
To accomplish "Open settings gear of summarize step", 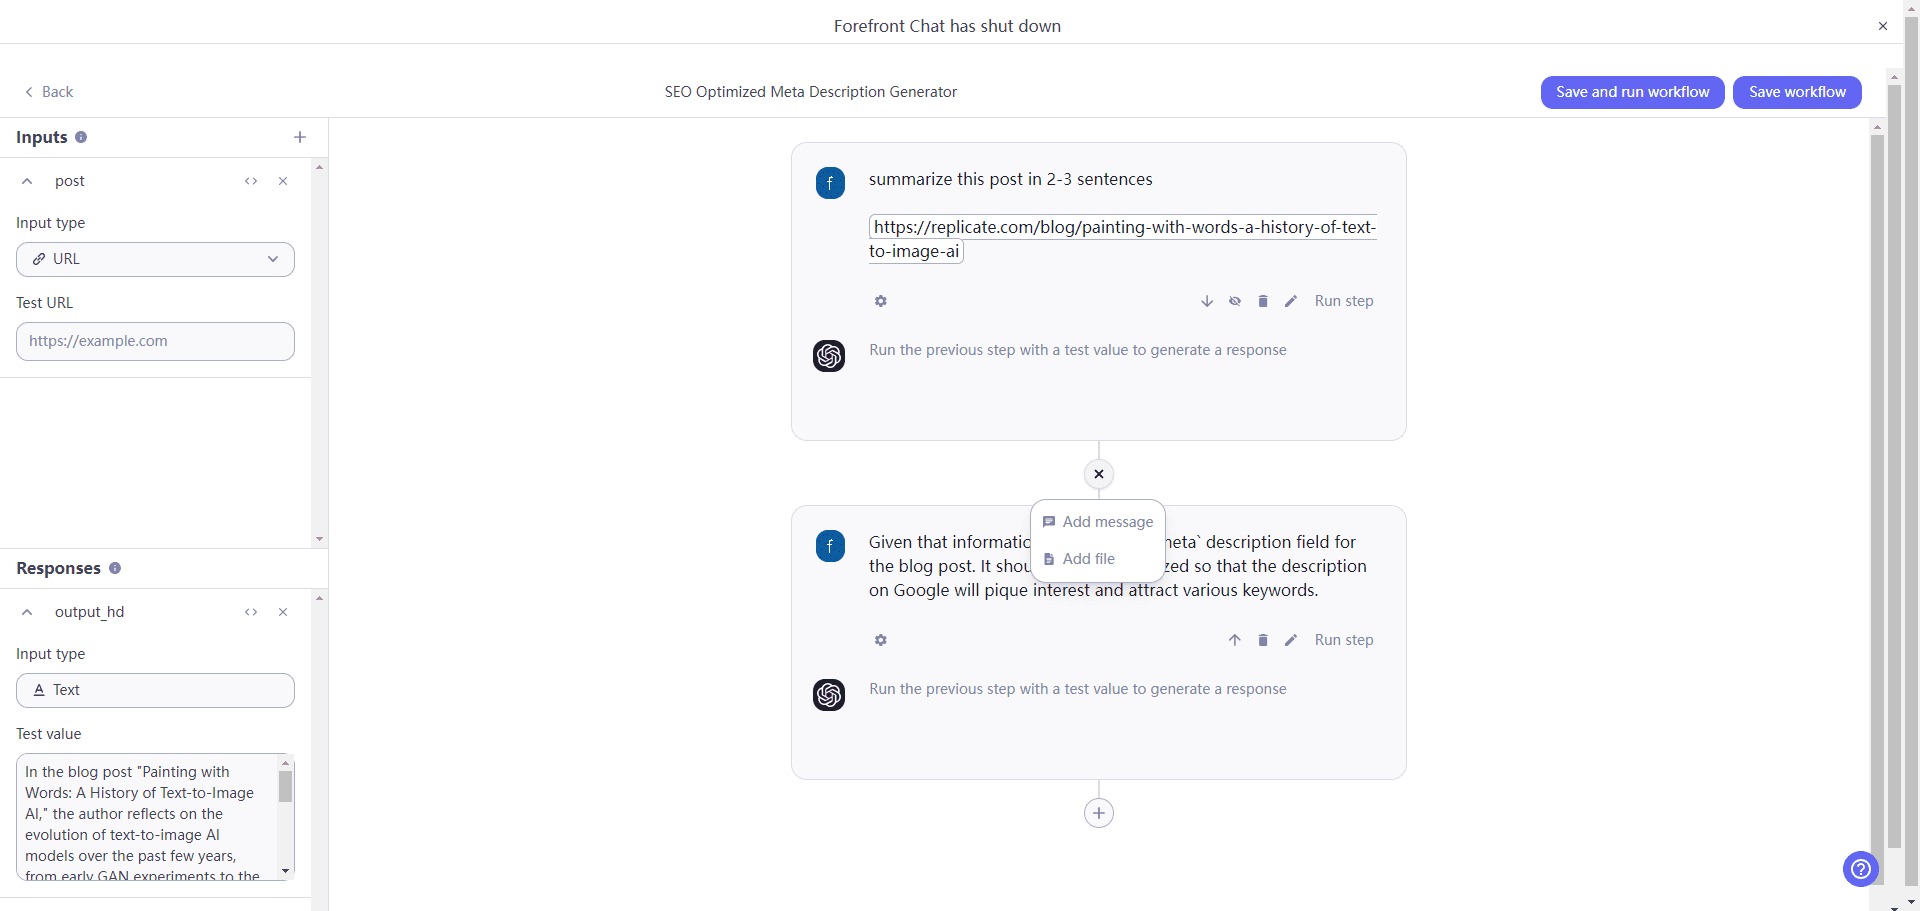I will [x=881, y=301].
